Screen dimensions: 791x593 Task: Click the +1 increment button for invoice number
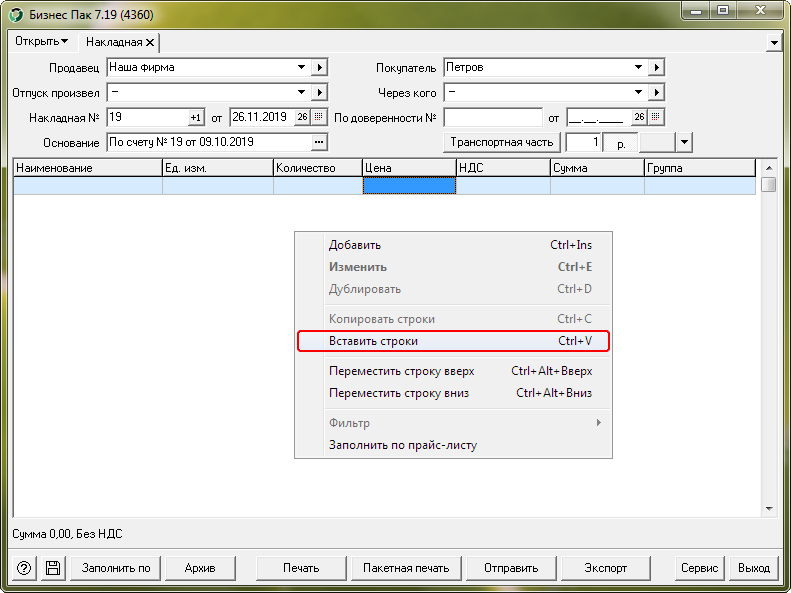click(x=196, y=117)
